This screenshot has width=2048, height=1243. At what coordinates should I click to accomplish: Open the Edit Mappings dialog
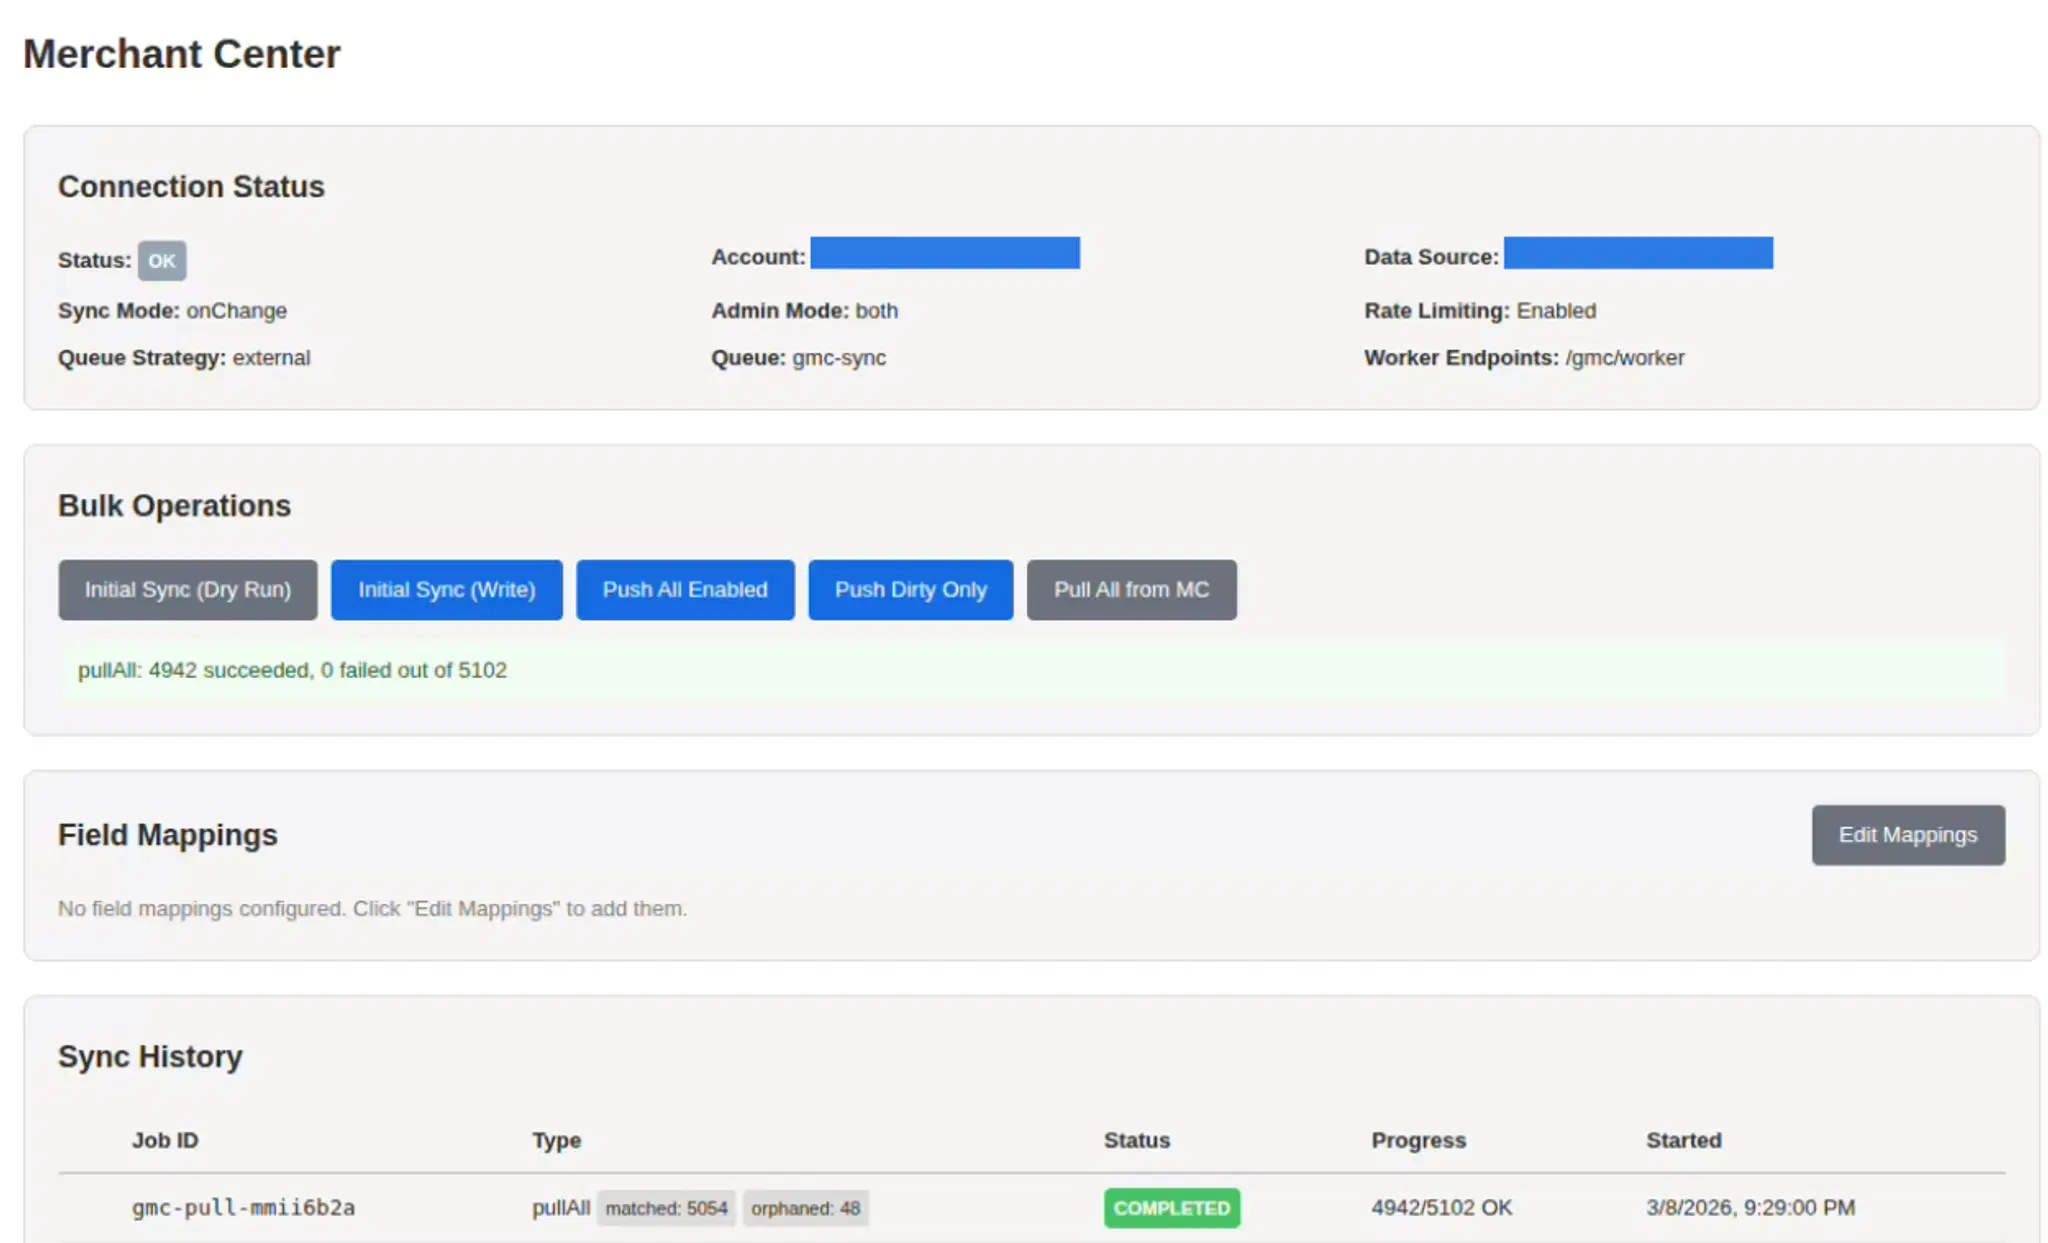click(x=1907, y=834)
